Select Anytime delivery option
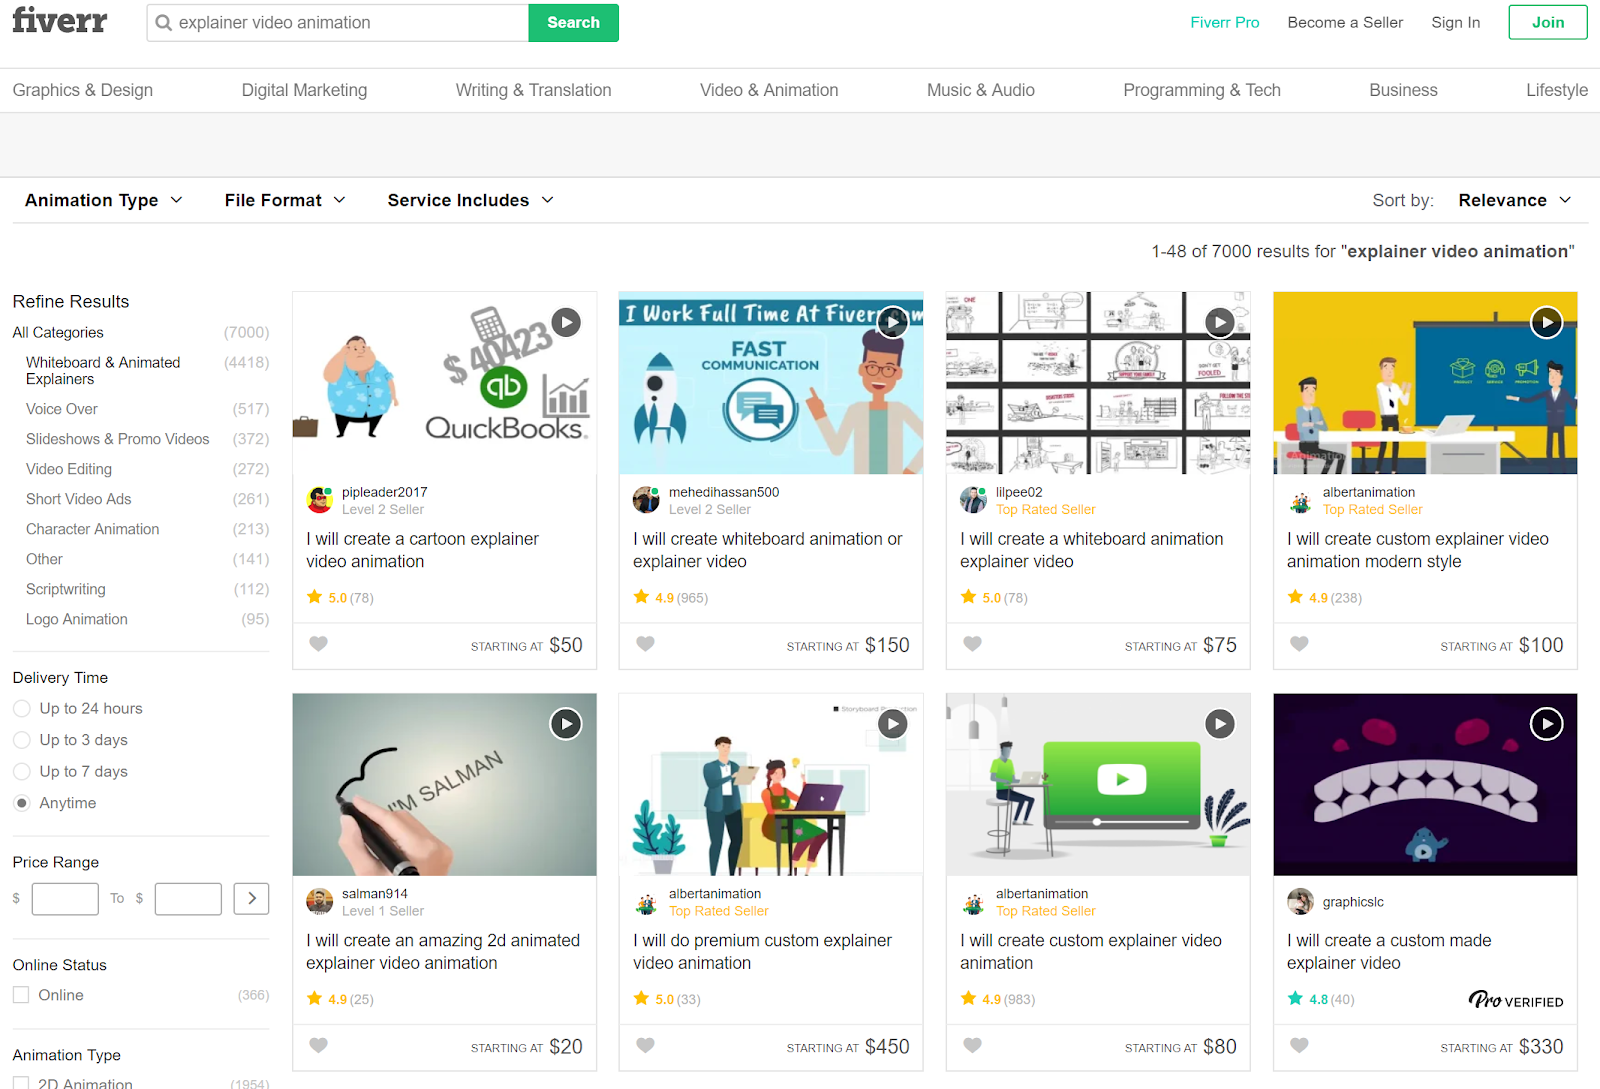The image size is (1600, 1089). [x=22, y=803]
